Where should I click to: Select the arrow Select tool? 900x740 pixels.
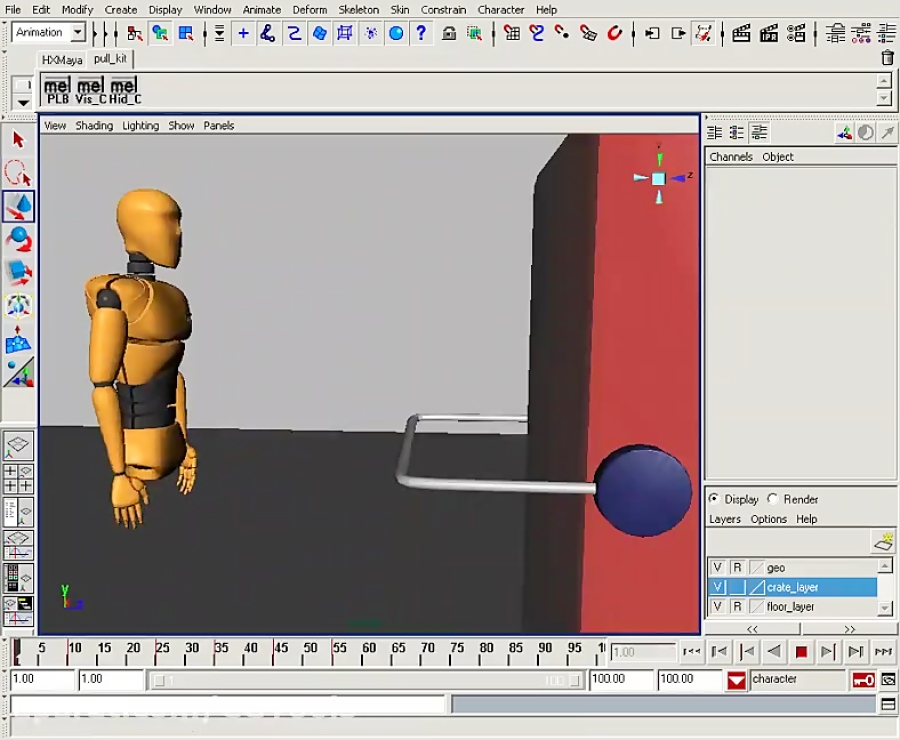18,140
